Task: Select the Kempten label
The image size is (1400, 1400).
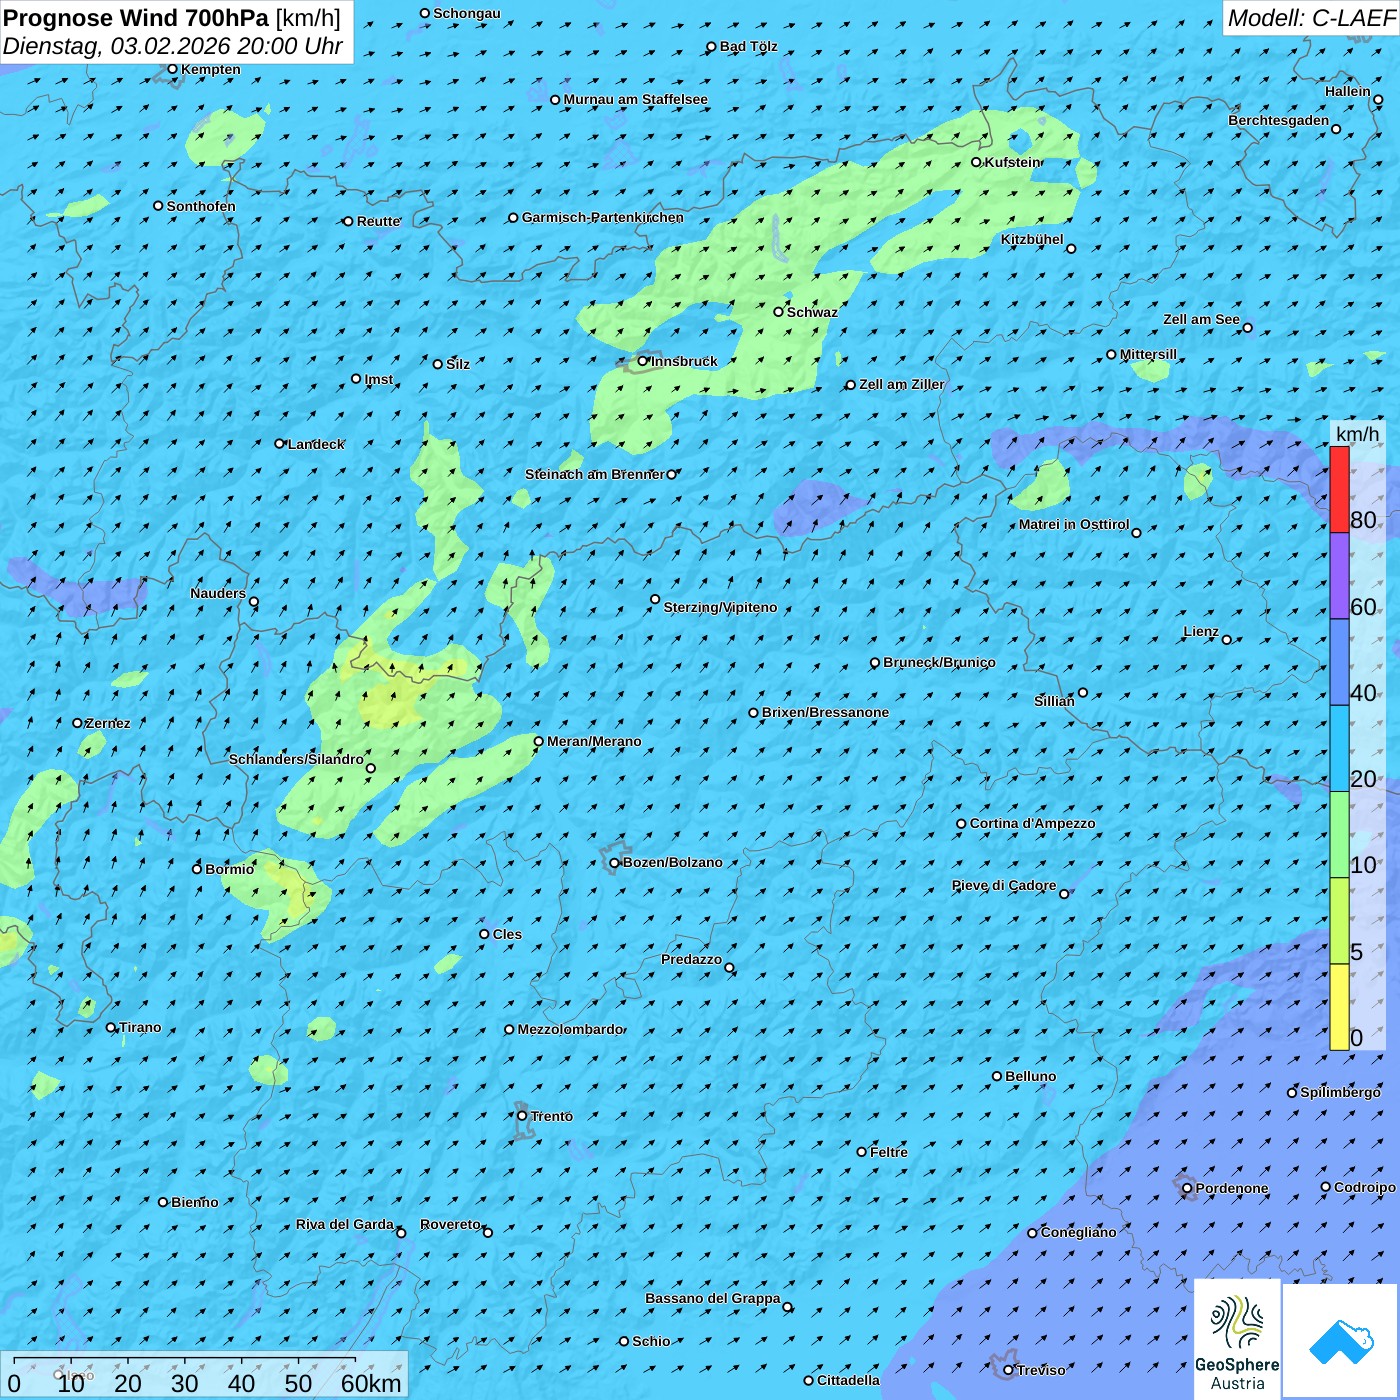Action: (211, 69)
